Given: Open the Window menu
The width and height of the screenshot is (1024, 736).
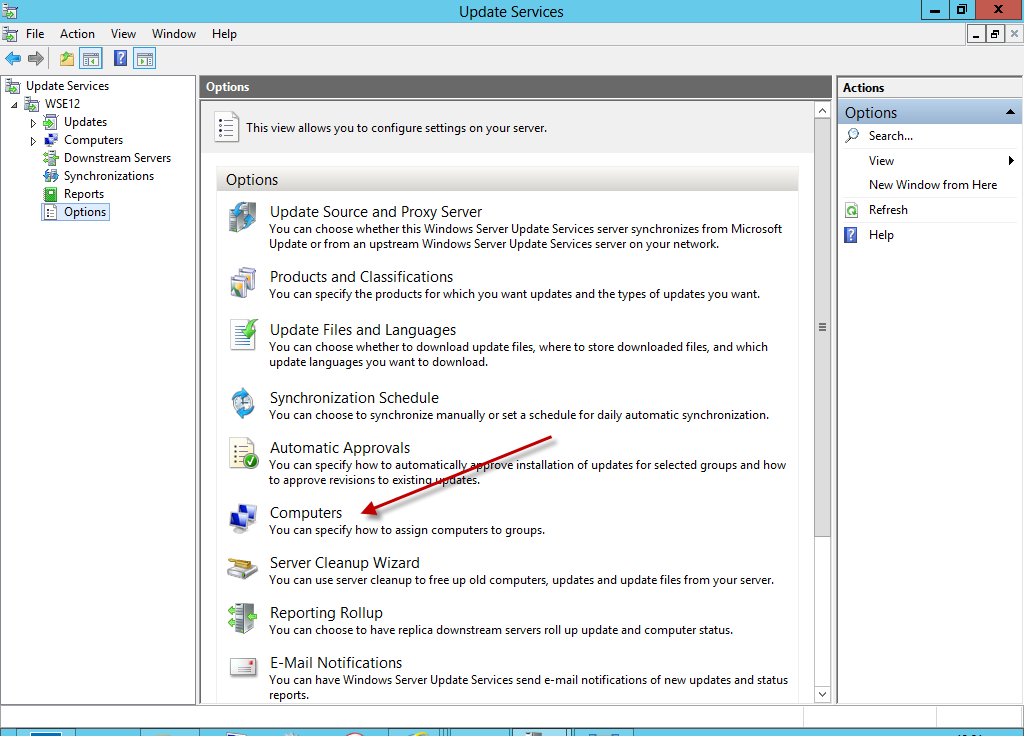Looking at the screenshot, I should [174, 34].
